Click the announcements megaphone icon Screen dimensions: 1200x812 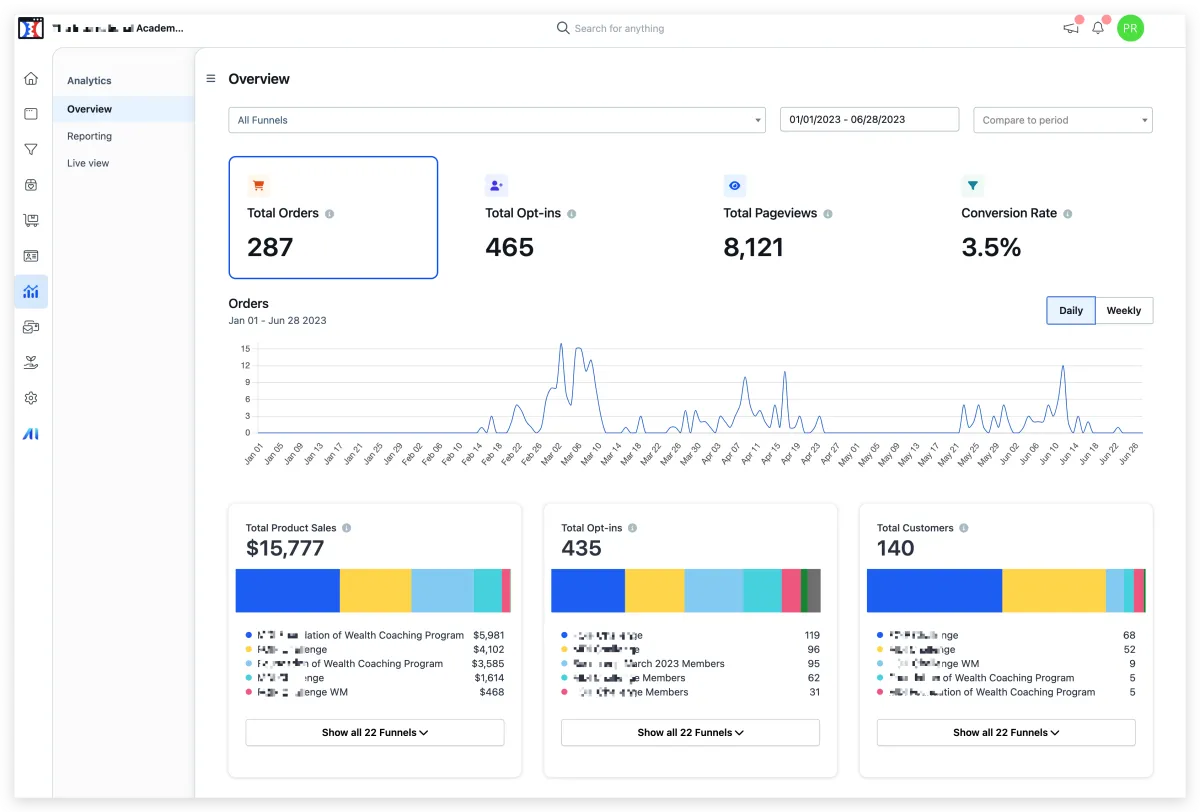coord(1070,28)
